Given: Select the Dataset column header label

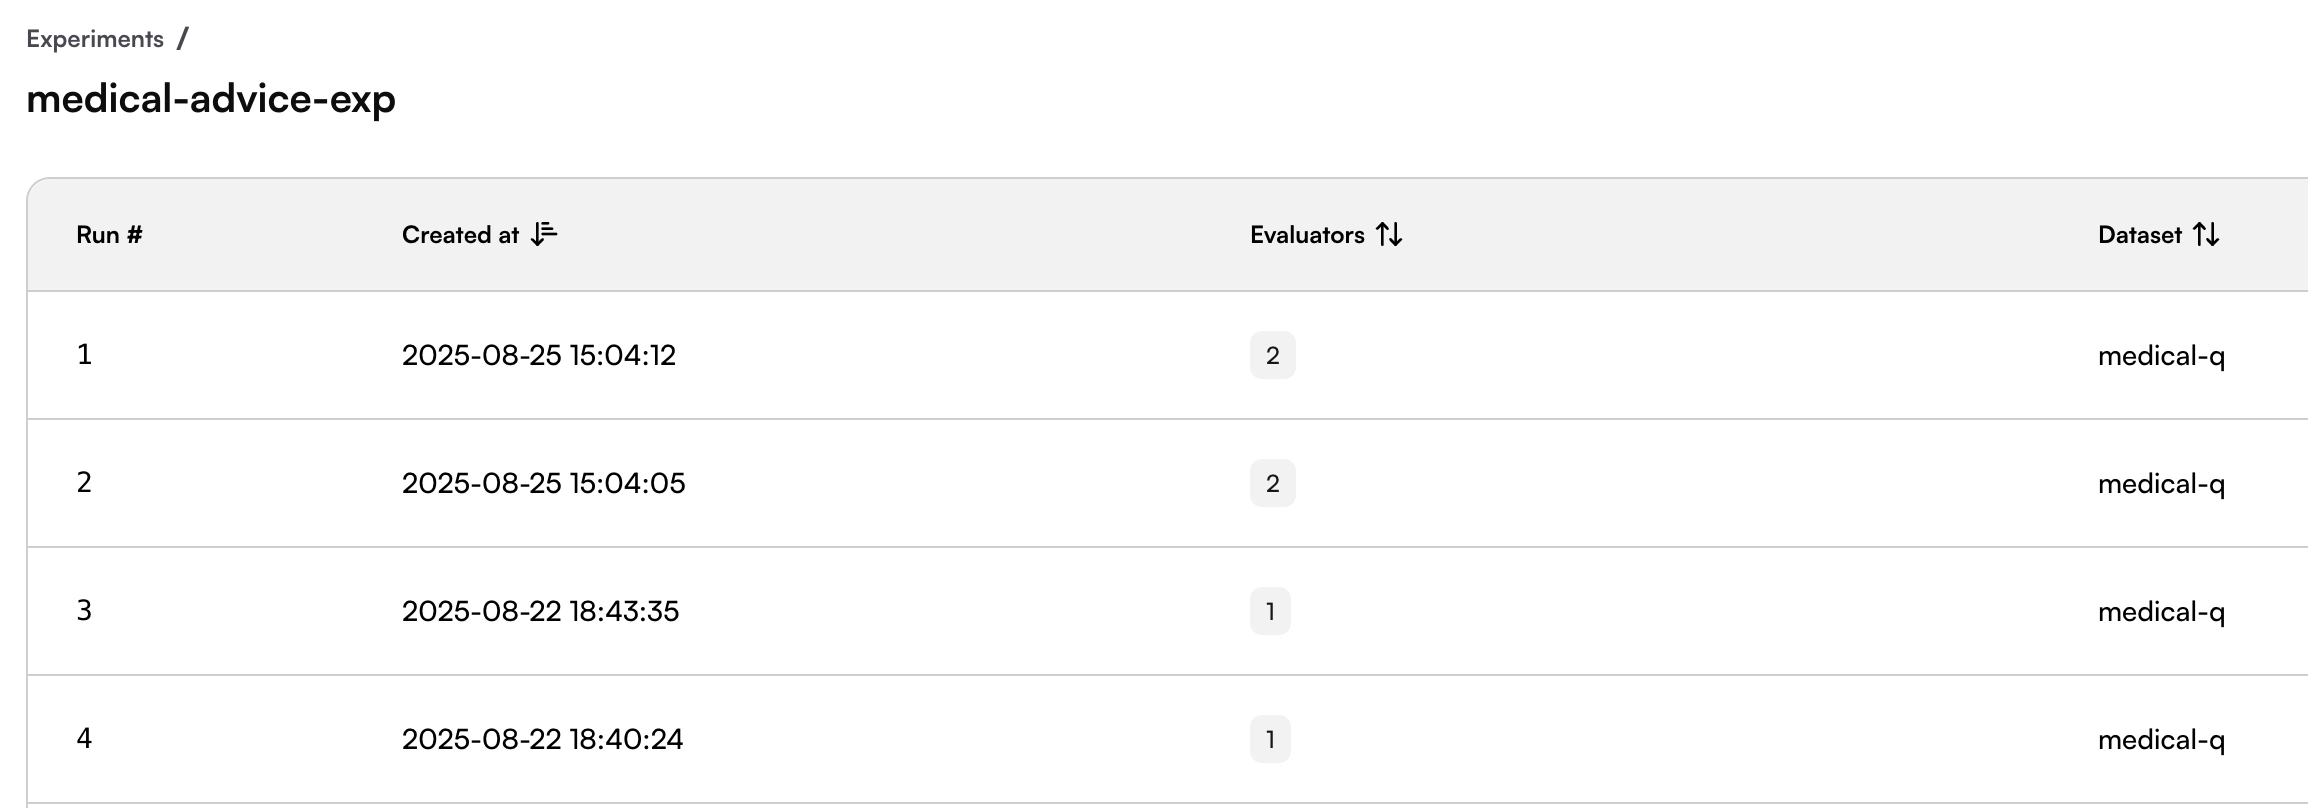Looking at the screenshot, I should (2140, 235).
